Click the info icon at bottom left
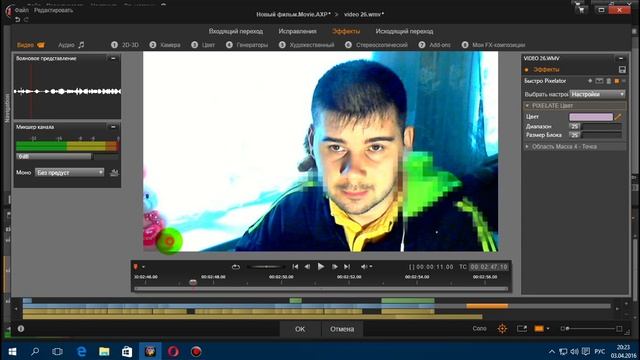The height and width of the screenshot is (360, 640). point(21,329)
